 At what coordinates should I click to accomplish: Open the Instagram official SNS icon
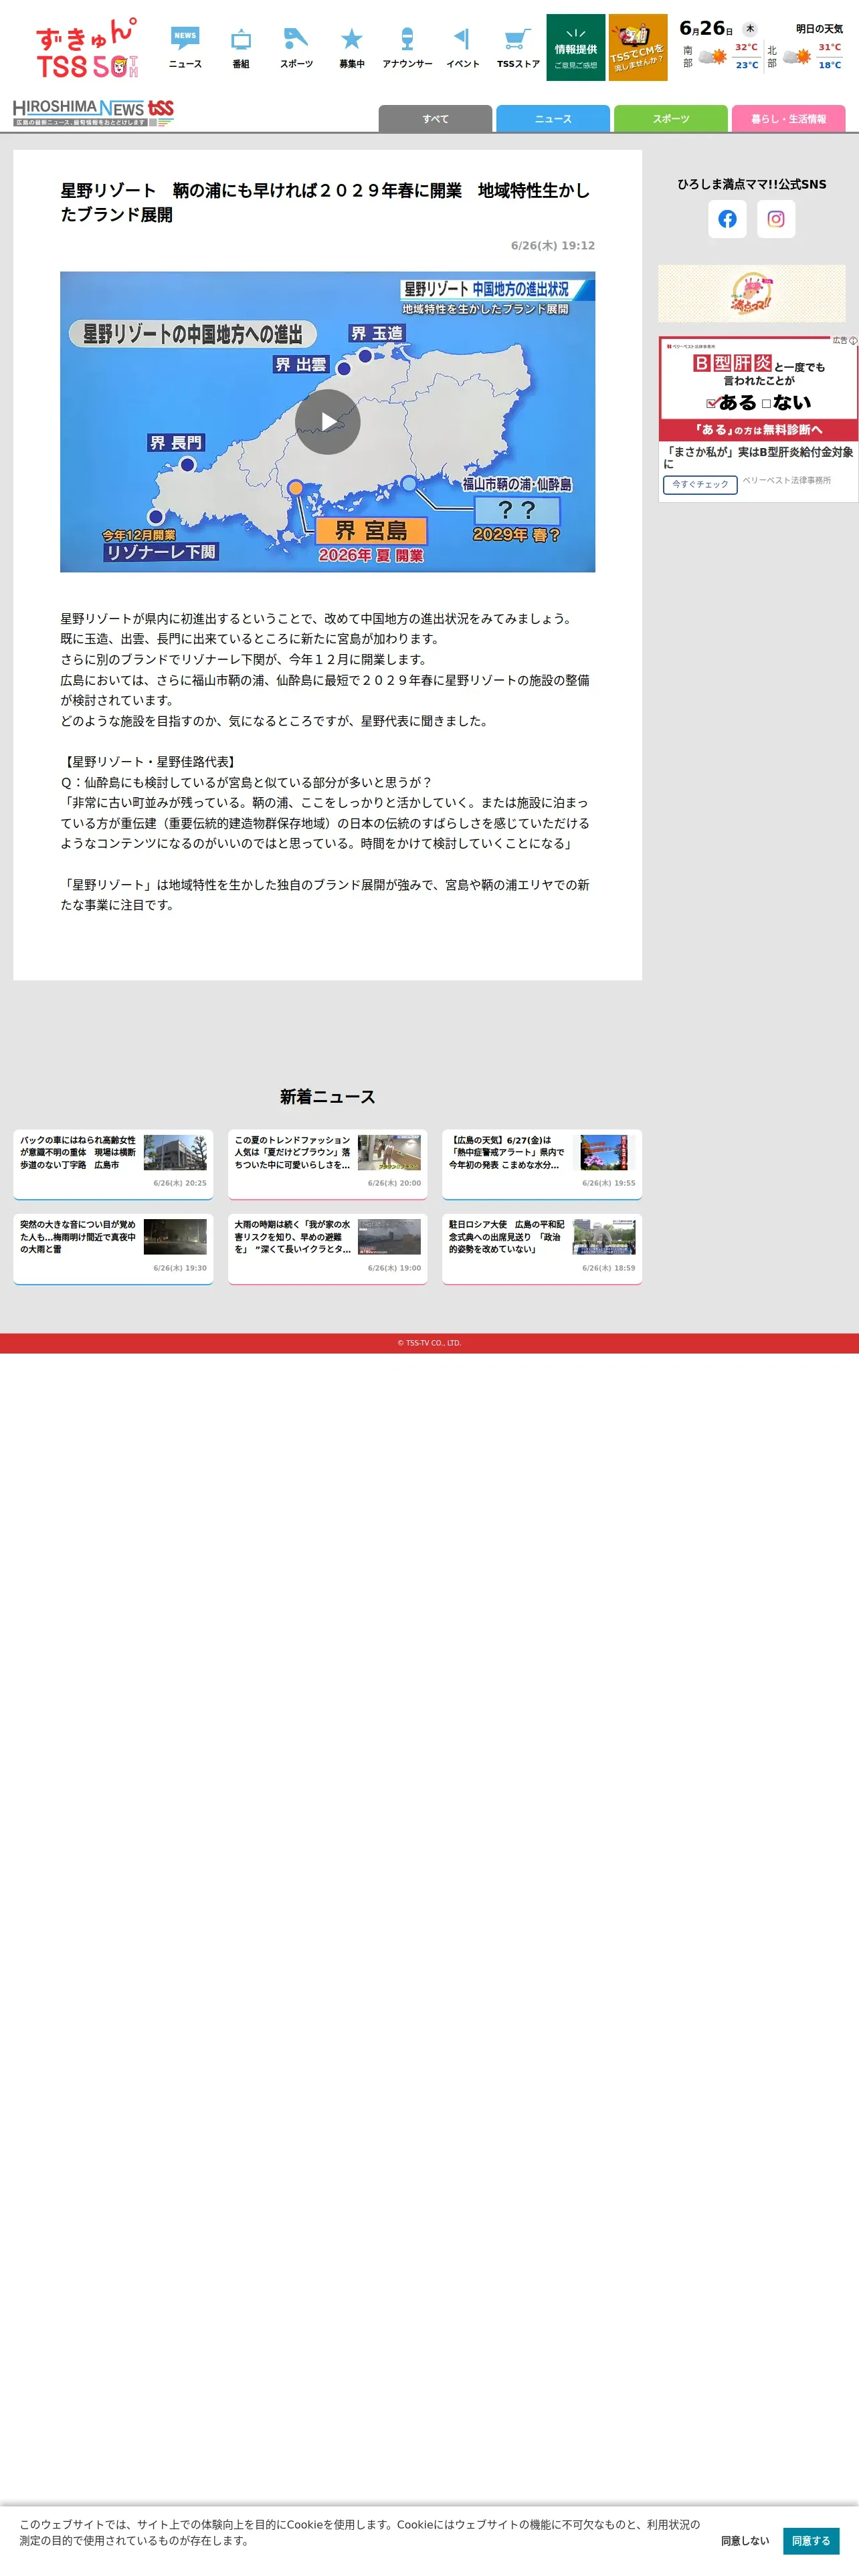[776, 219]
